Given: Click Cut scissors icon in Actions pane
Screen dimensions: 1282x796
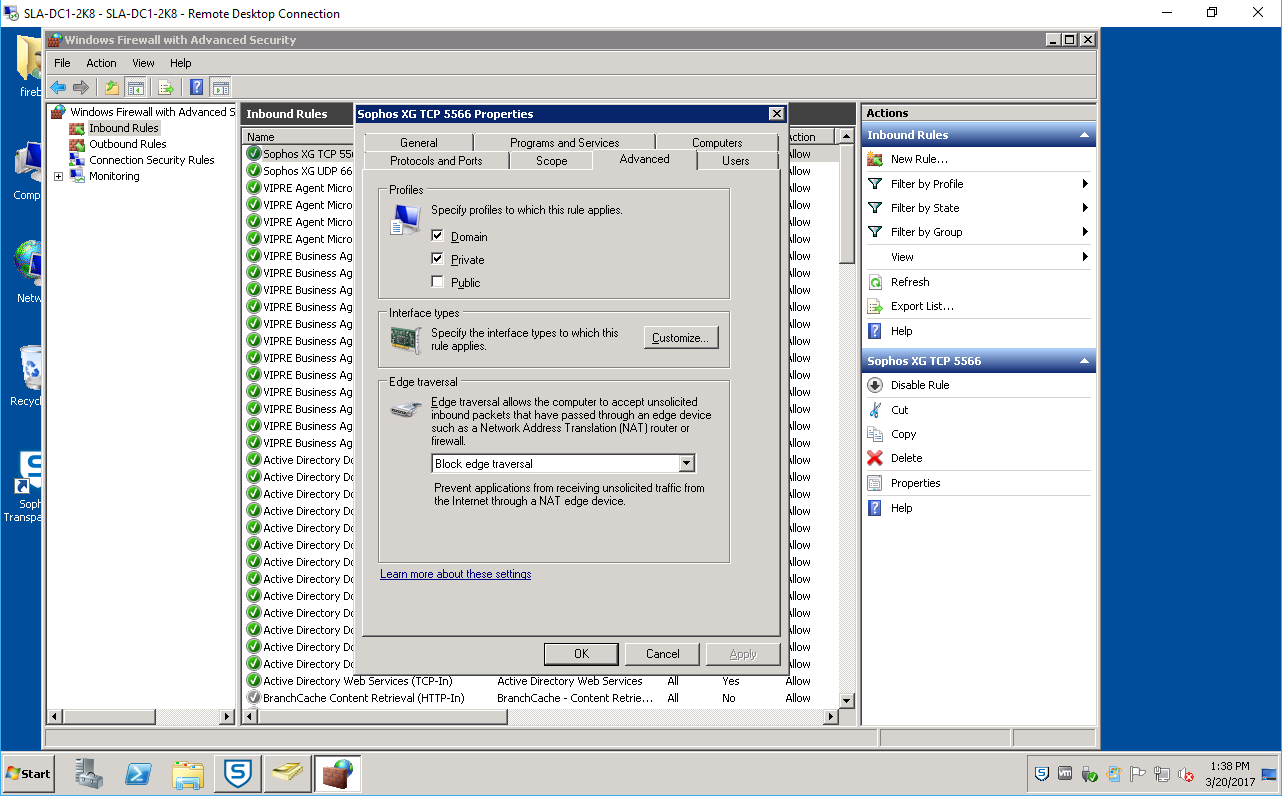Looking at the screenshot, I should point(875,410).
